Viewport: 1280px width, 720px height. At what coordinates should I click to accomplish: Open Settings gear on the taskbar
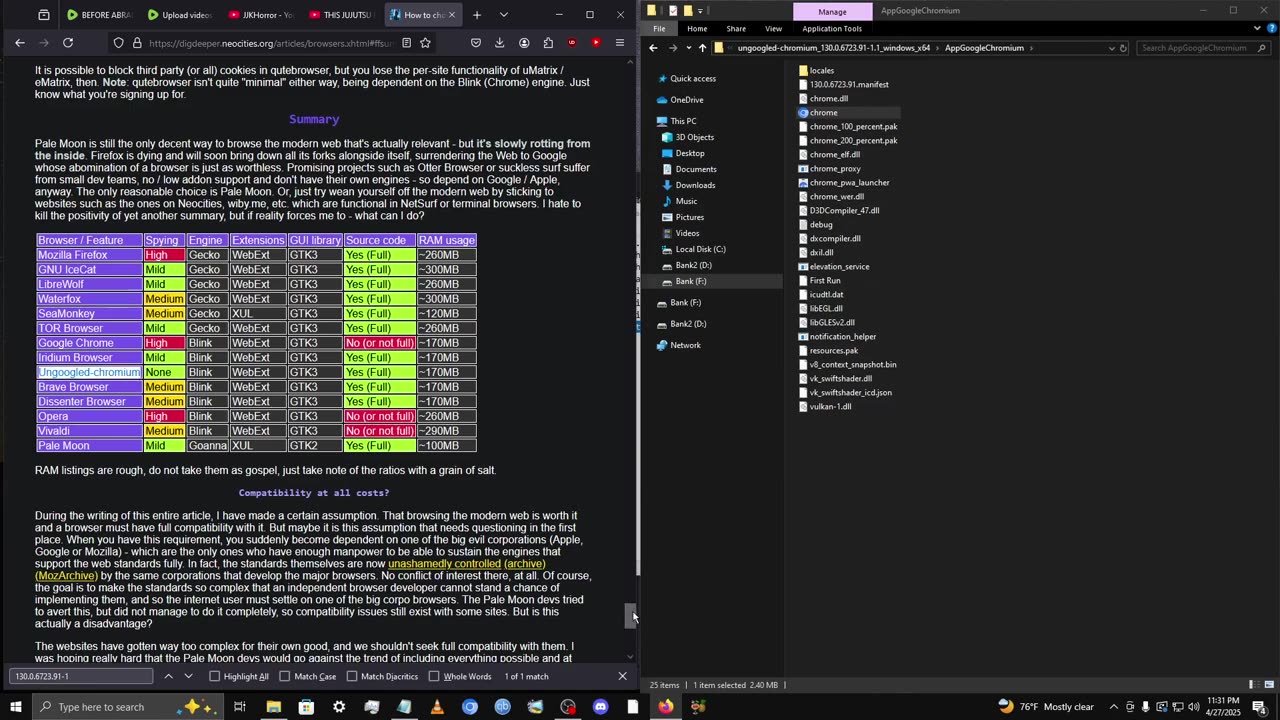click(339, 707)
